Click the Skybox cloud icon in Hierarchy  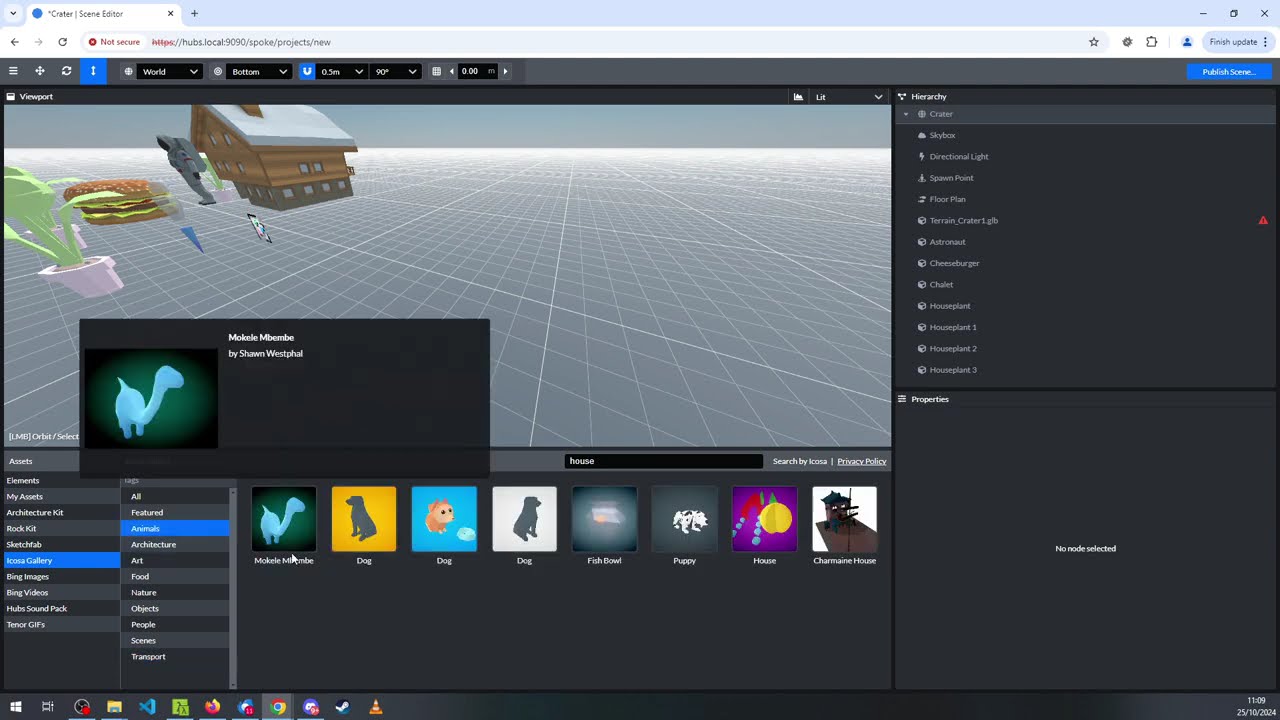tap(922, 135)
